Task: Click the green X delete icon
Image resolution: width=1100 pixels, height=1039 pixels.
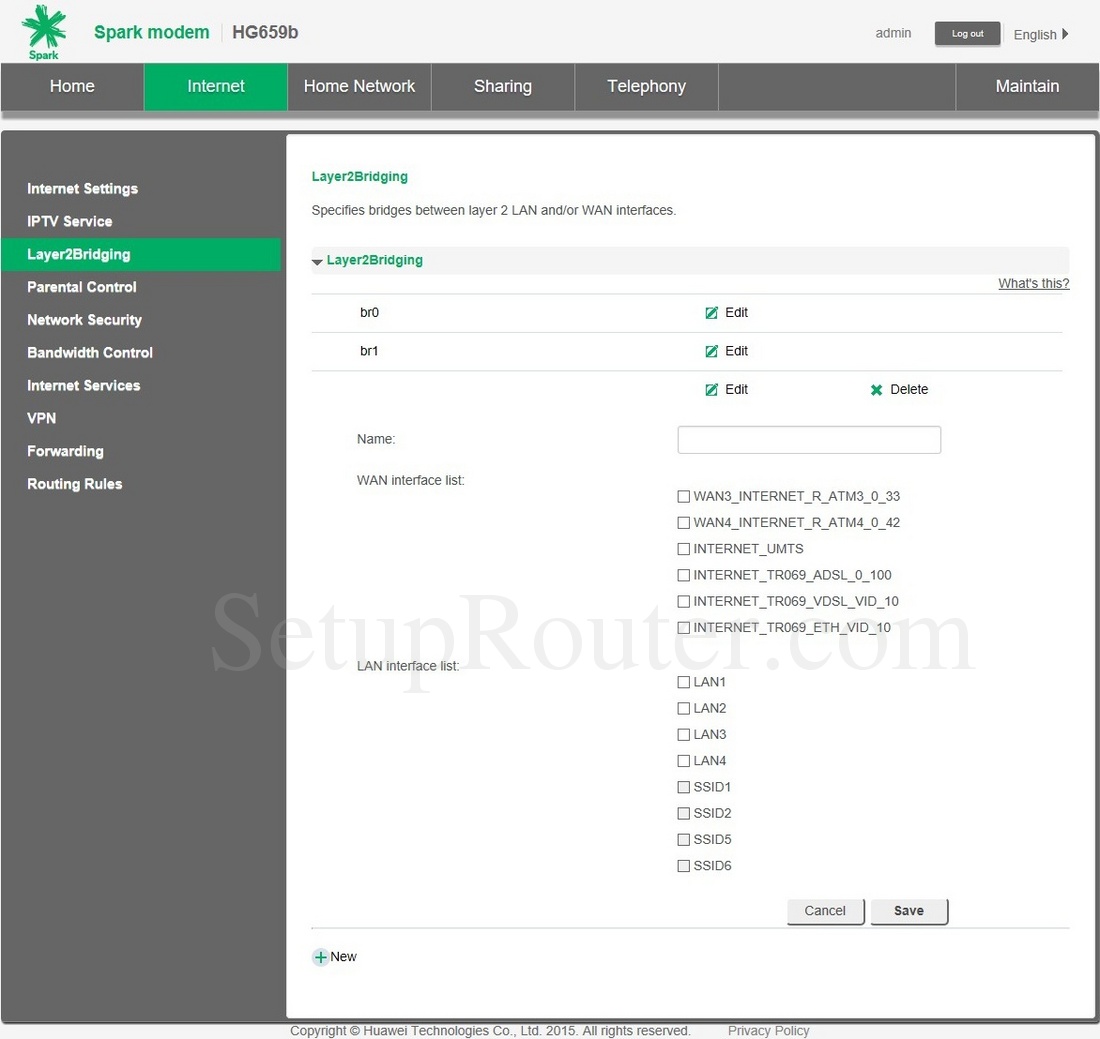Action: [x=877, y=390]
